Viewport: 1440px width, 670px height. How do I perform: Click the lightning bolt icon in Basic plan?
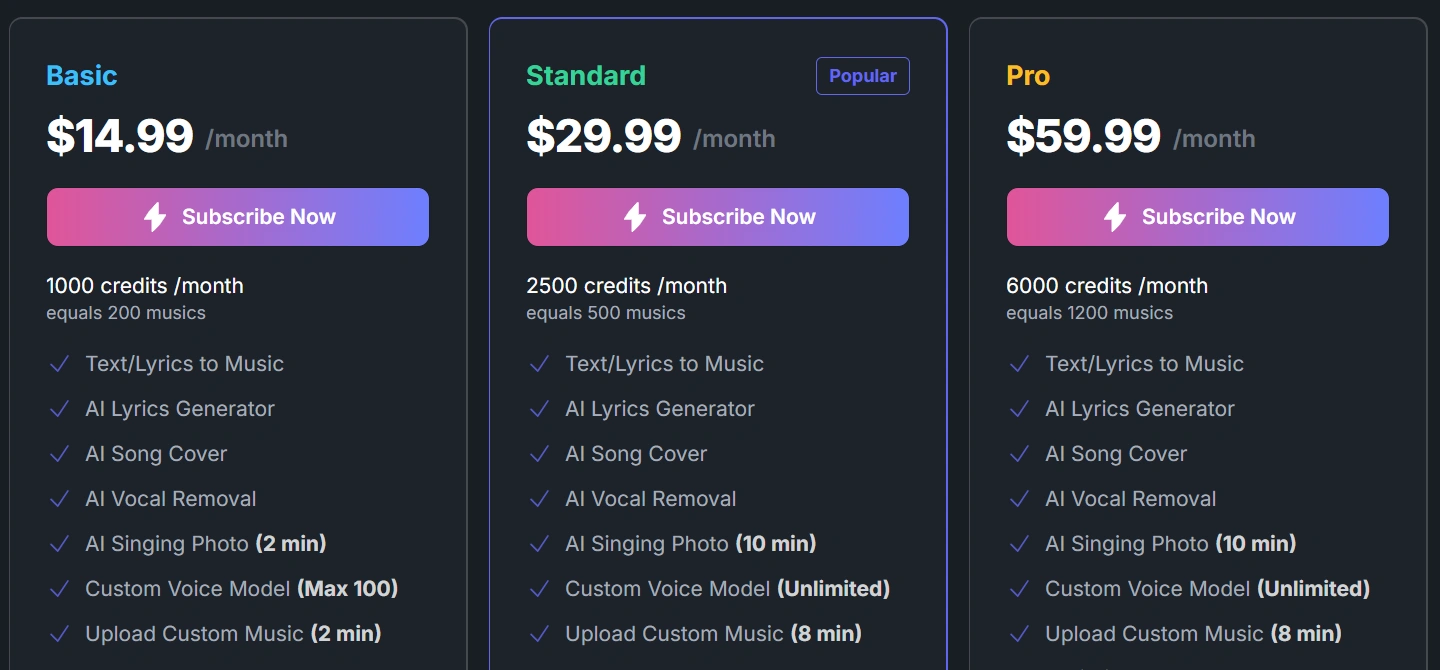(x=155, y=217)
